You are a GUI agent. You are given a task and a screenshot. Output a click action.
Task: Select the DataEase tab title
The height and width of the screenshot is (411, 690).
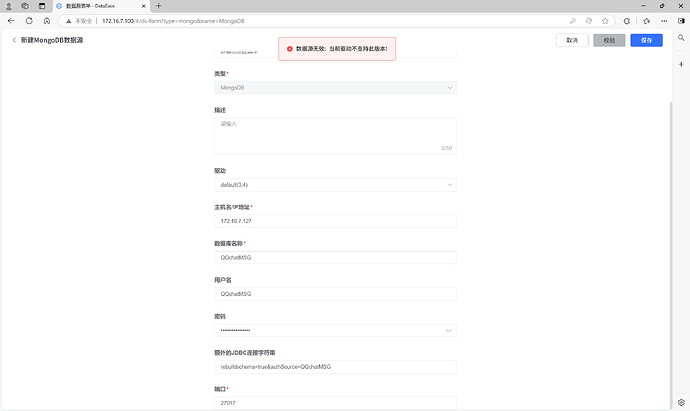click(90, 6)
